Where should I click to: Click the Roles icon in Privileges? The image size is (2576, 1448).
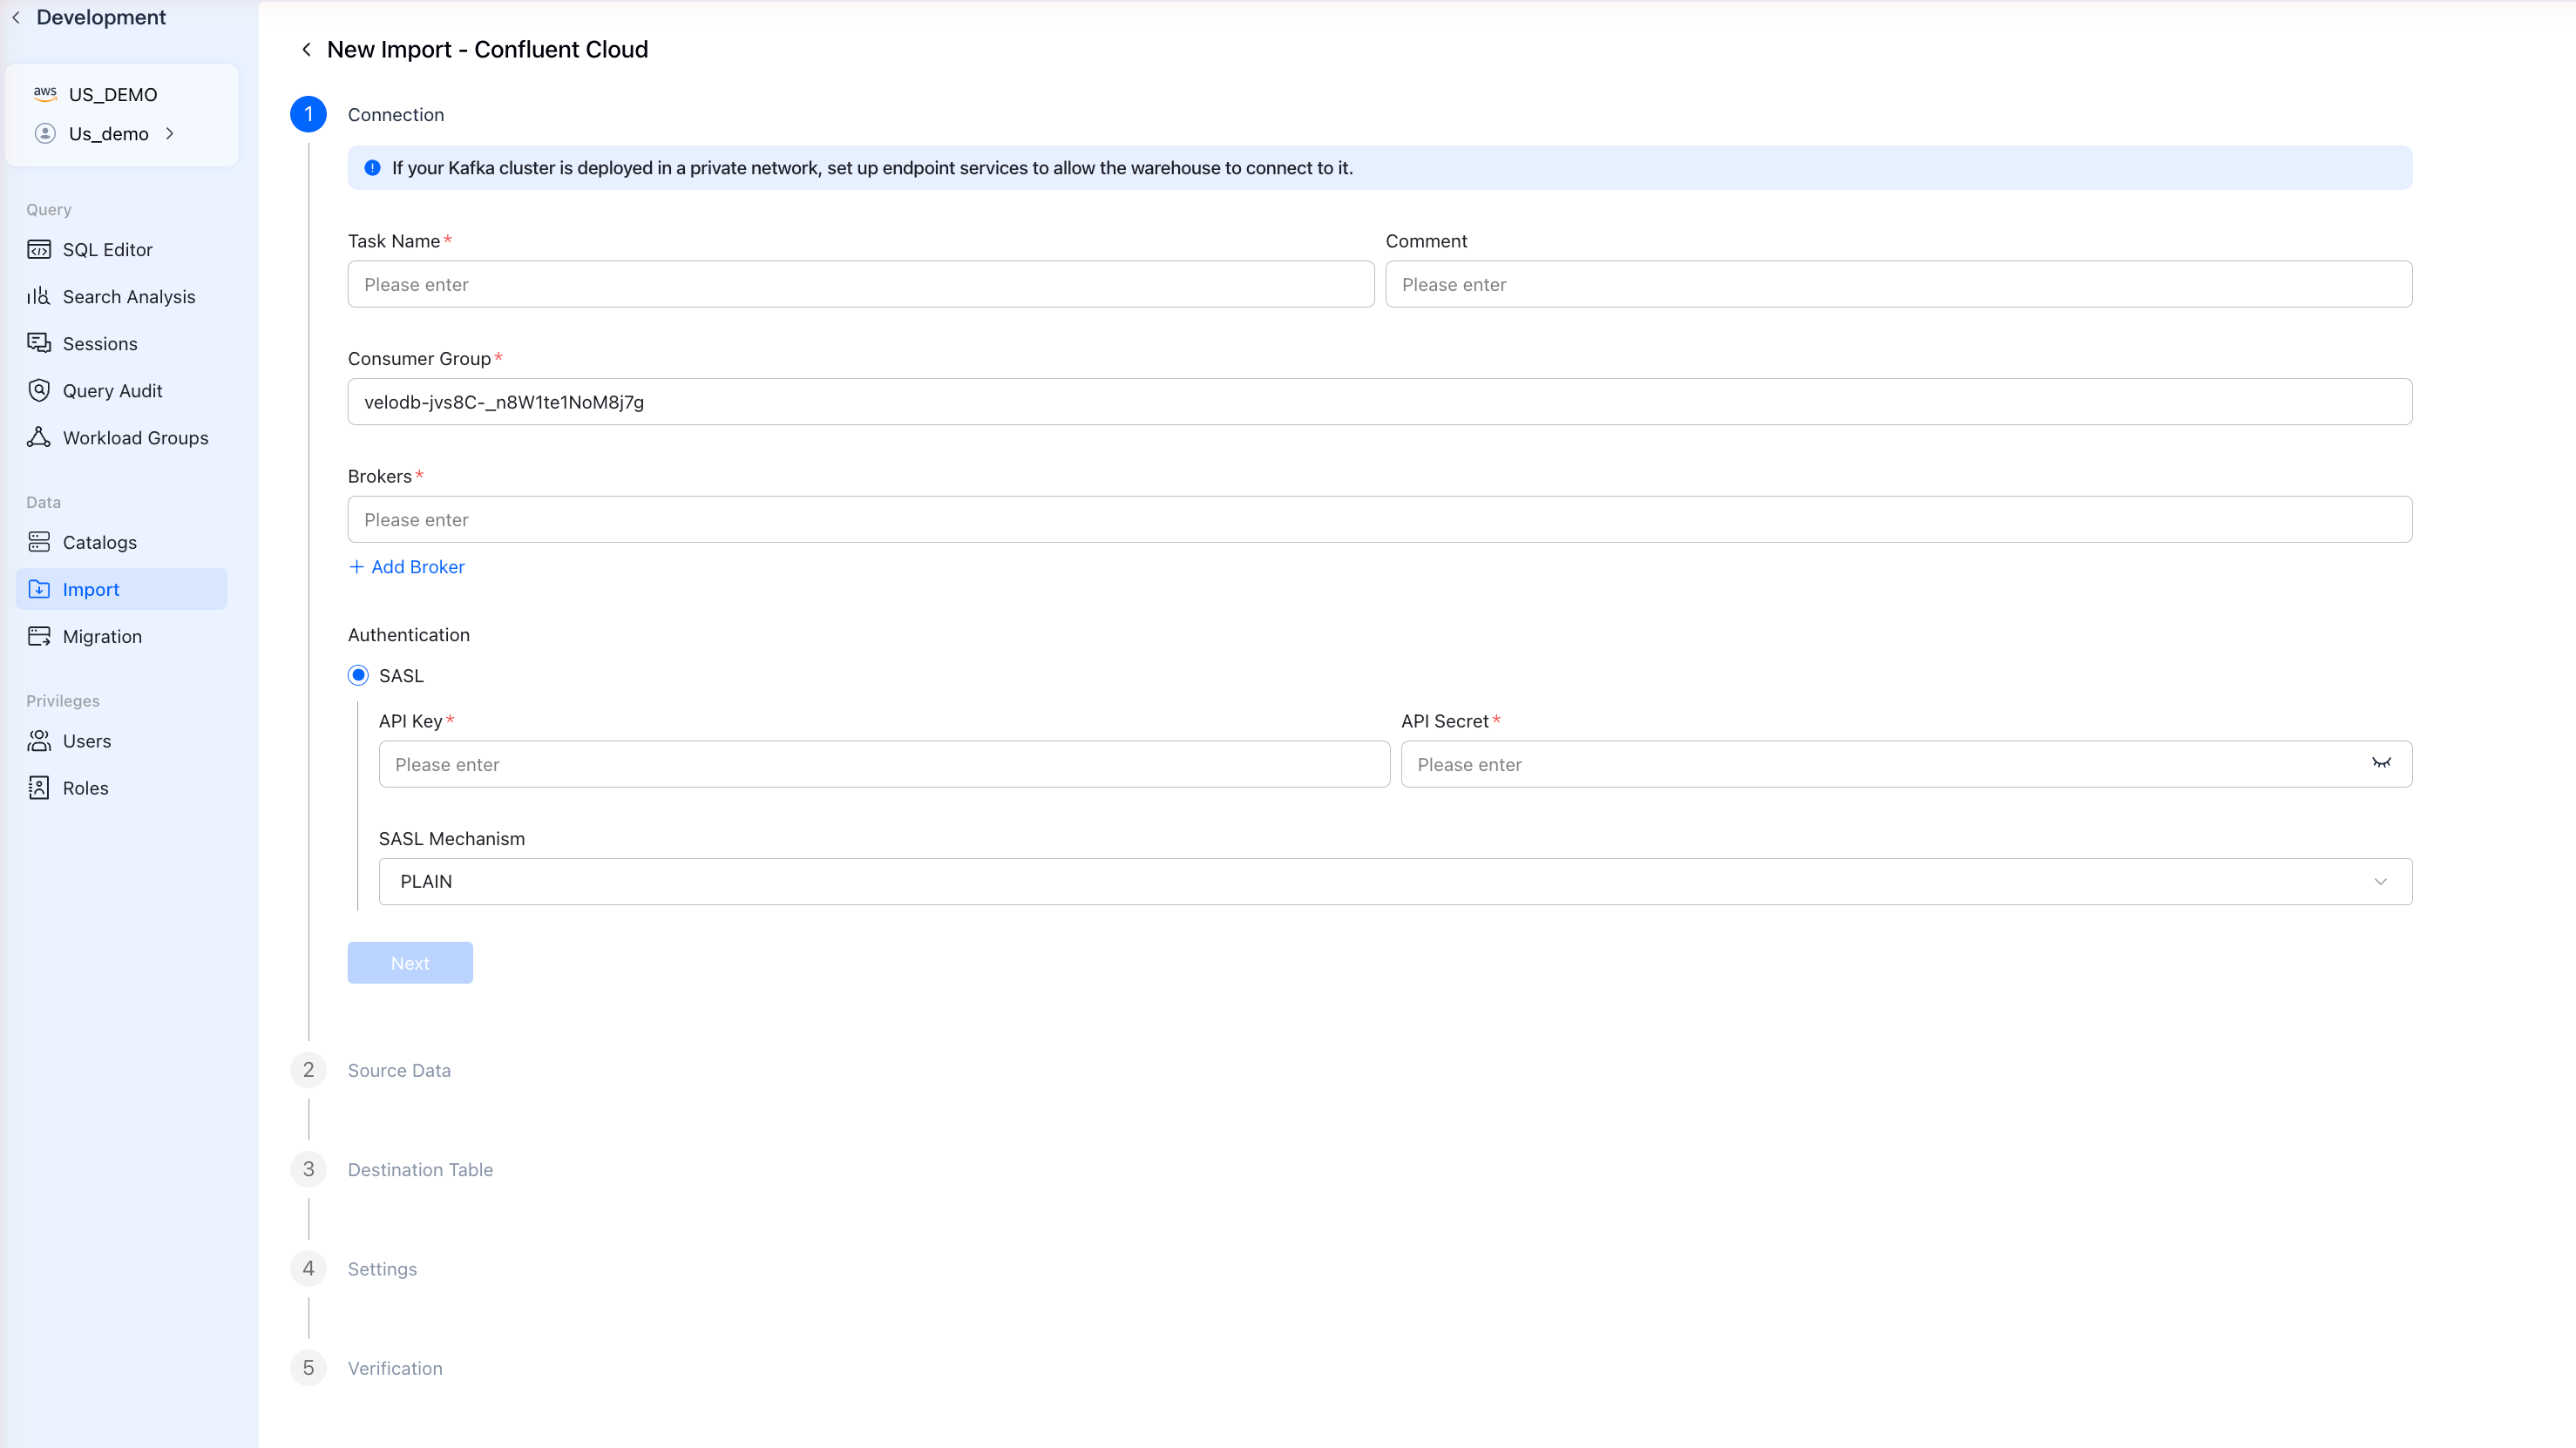point(39,789)
